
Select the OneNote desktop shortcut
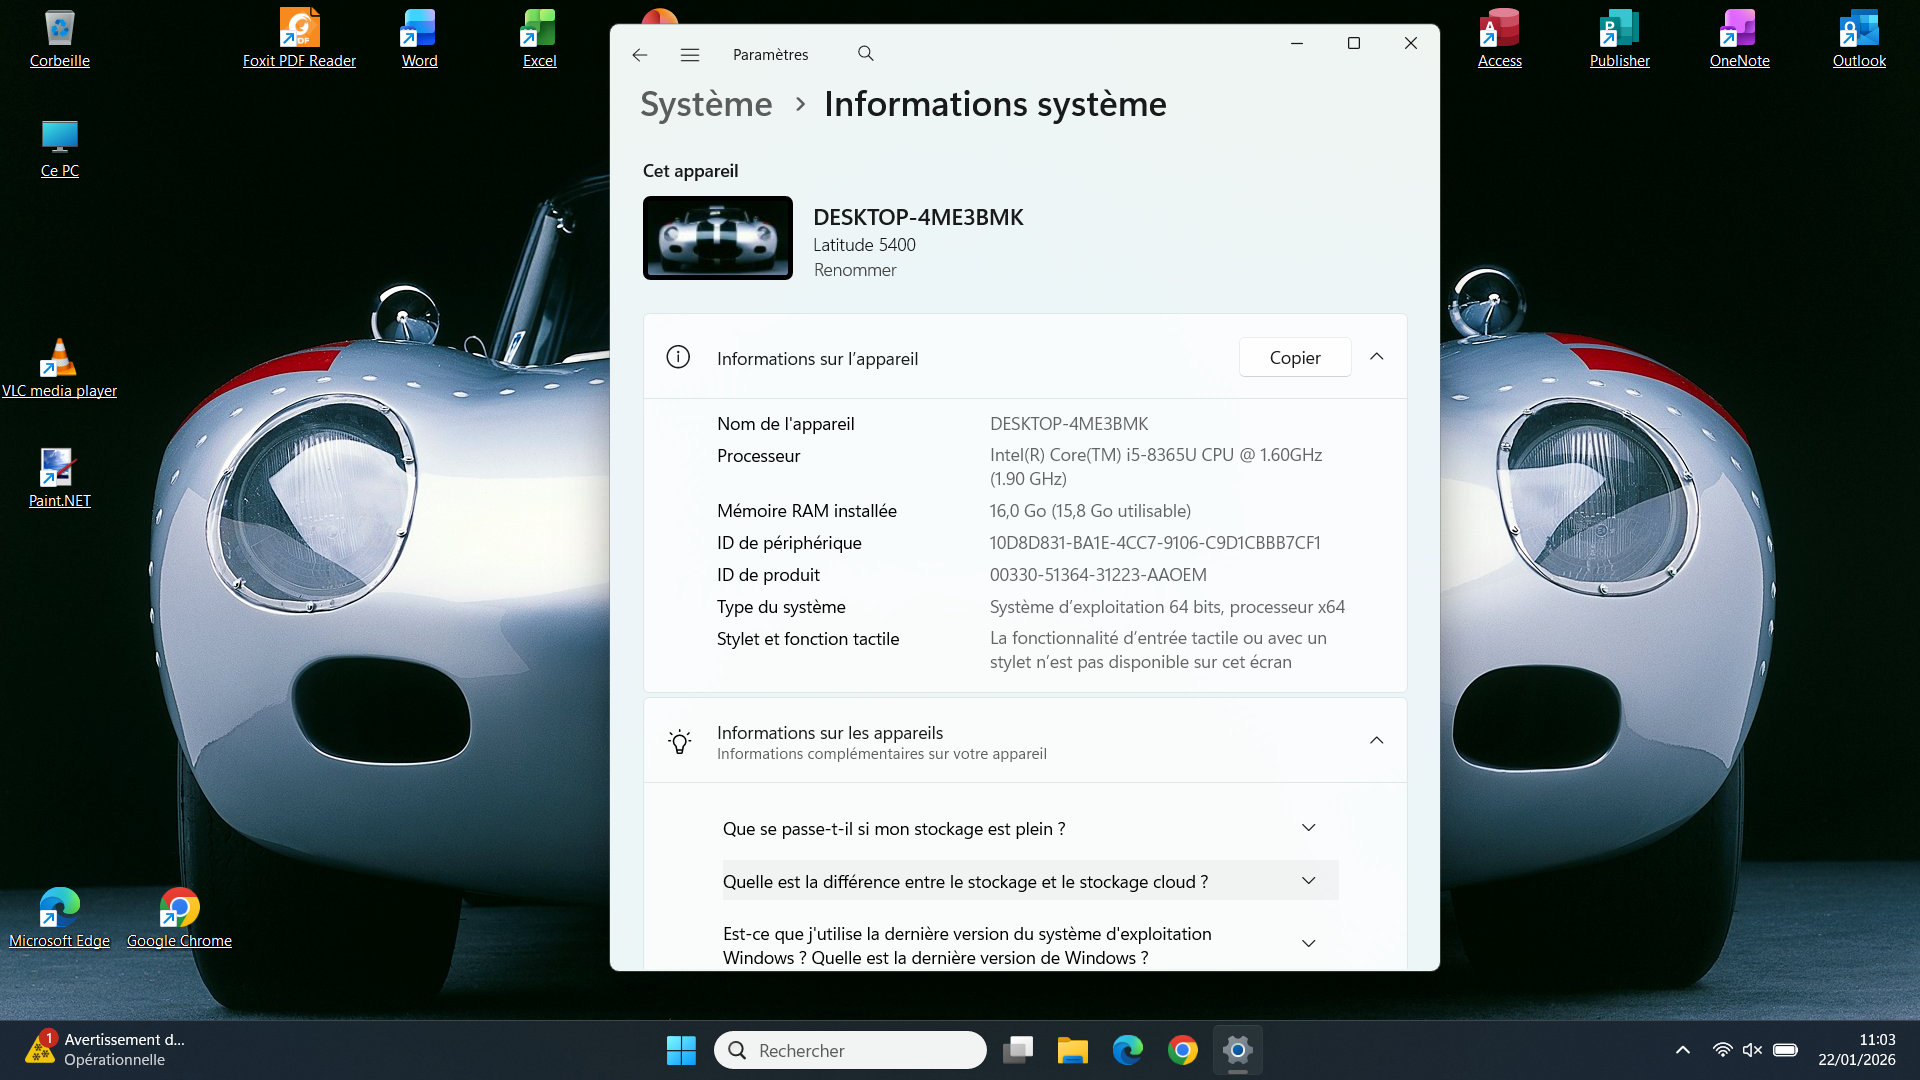coord(1739,39)
